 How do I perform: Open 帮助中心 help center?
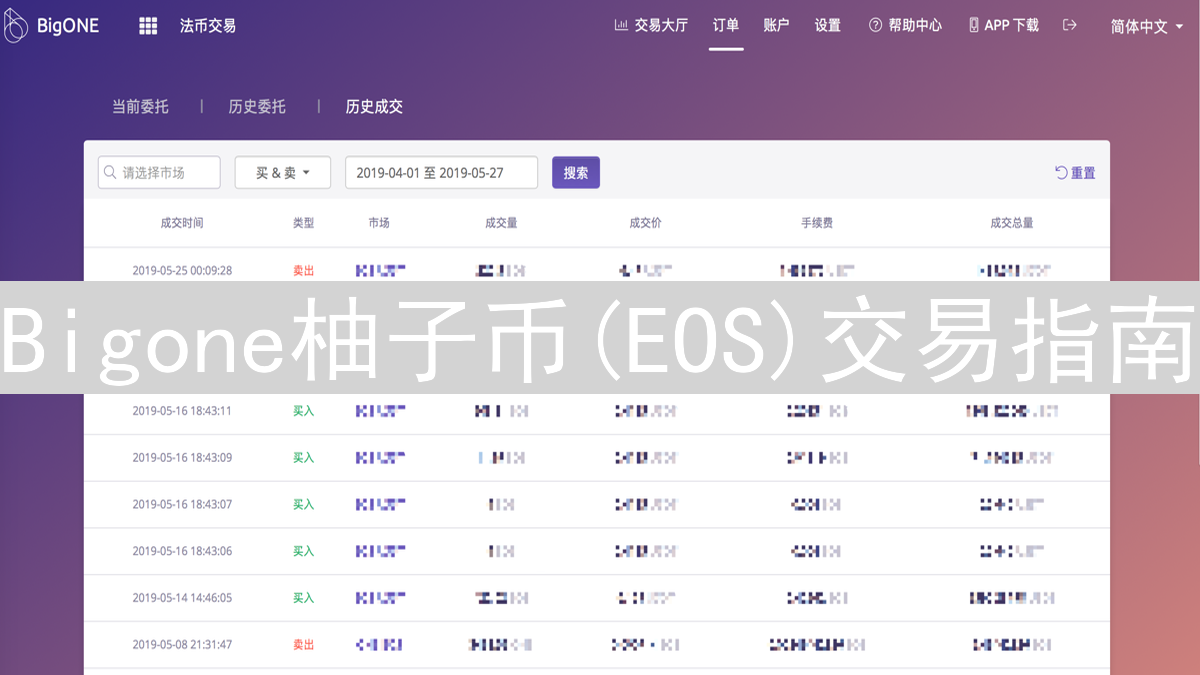905,26
